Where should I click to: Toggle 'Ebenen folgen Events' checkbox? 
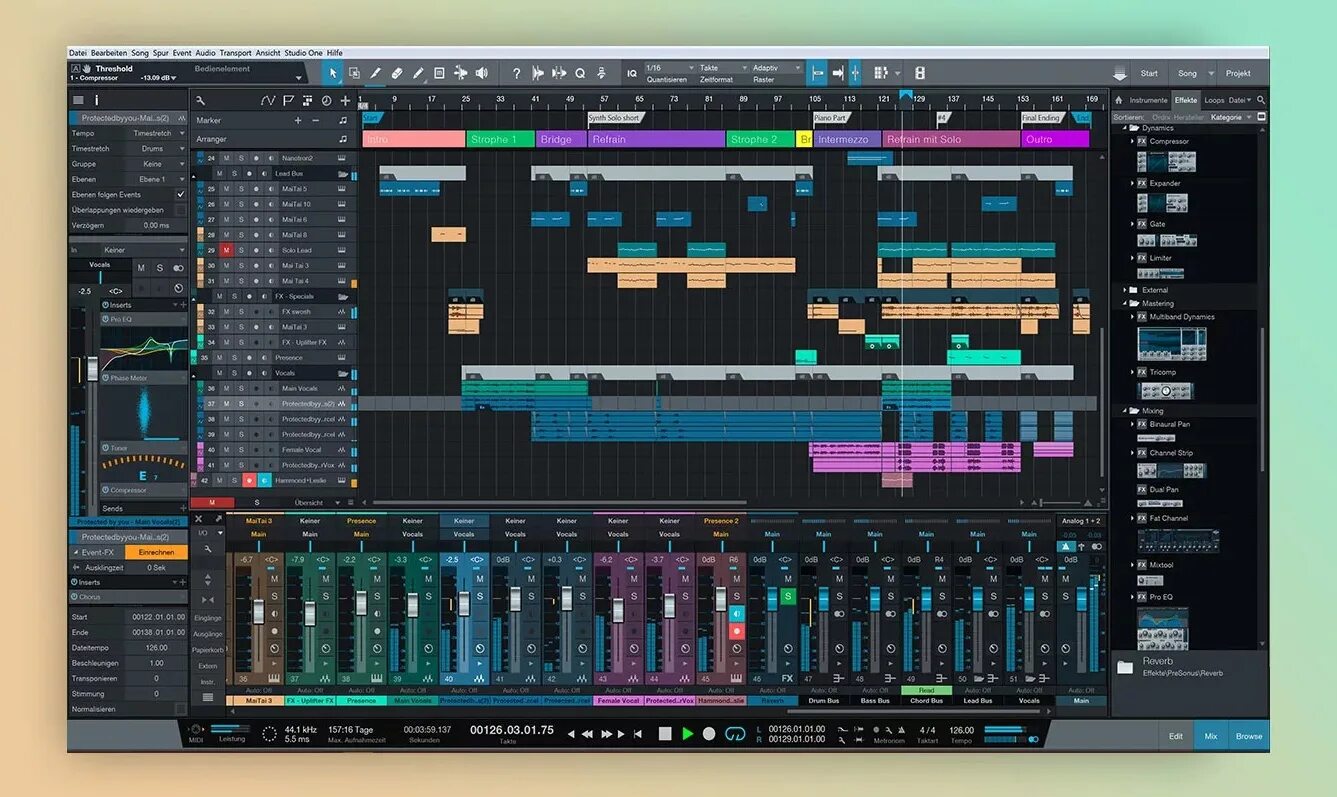tap(181, 194)
